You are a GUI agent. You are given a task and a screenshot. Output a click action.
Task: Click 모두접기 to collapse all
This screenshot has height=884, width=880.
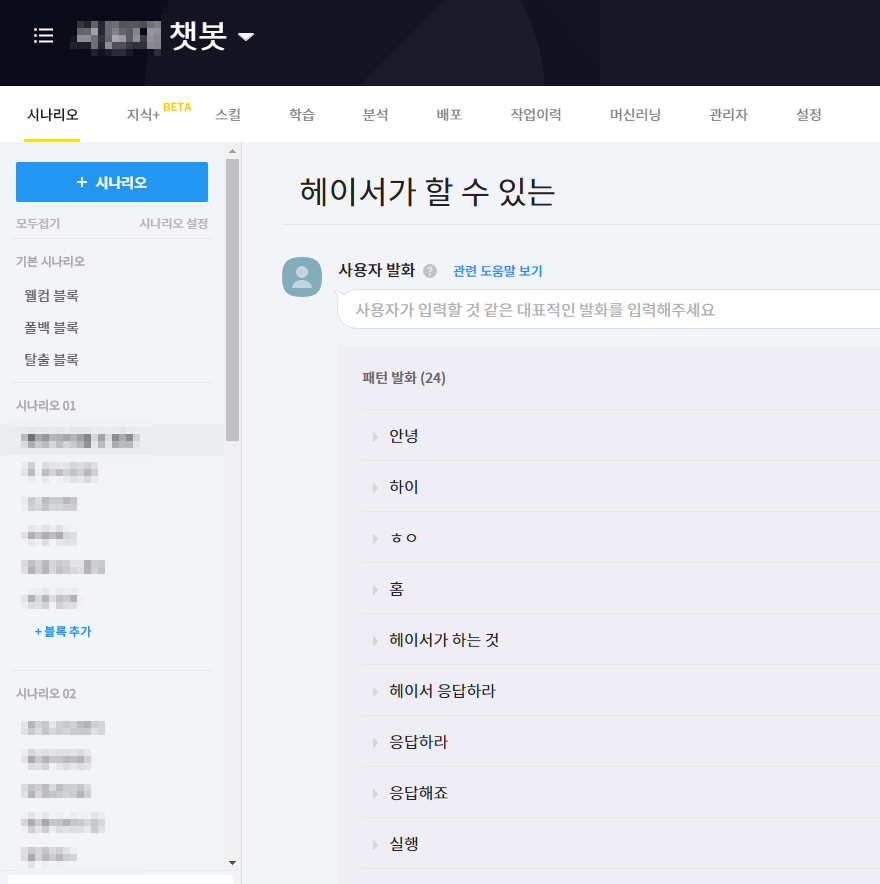[38, 223]
